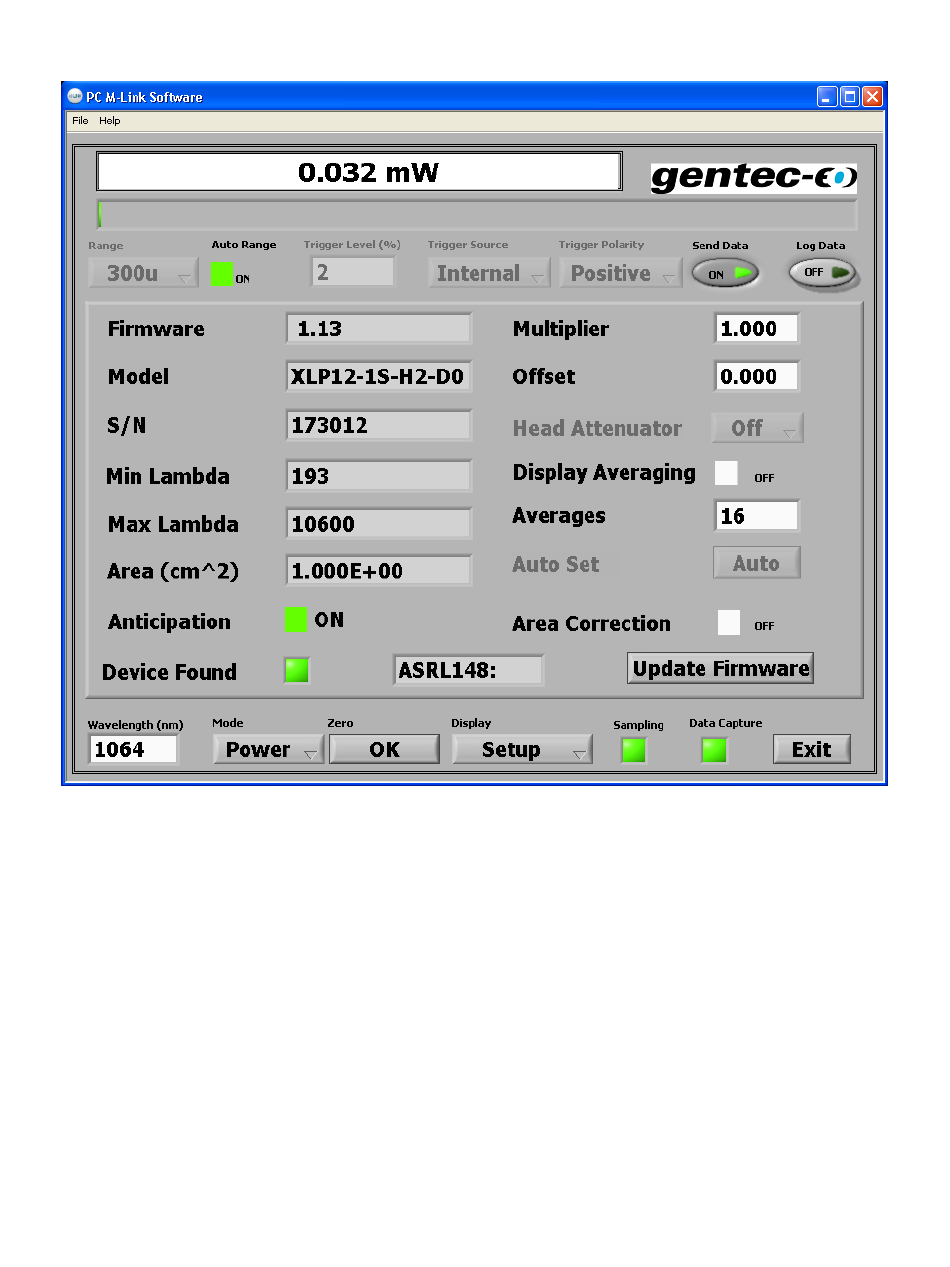Click the Zero OK button
The image size is (950, 1267).
click(384, 750)
